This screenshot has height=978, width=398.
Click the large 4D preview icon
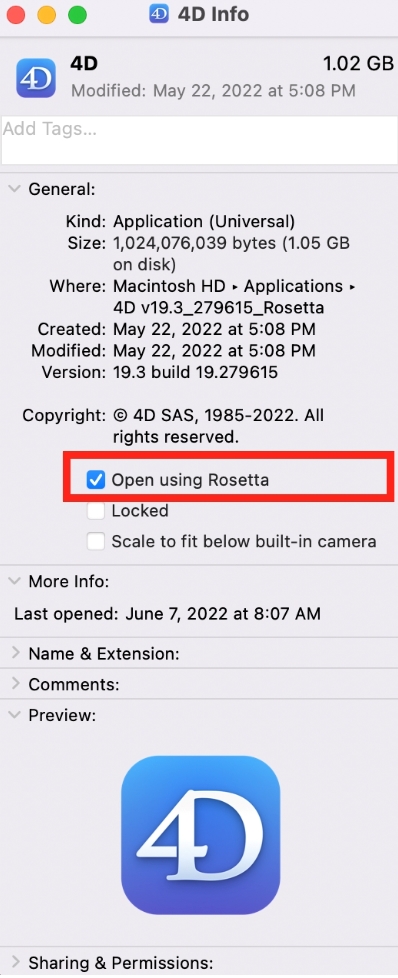[x=200, y=835]
